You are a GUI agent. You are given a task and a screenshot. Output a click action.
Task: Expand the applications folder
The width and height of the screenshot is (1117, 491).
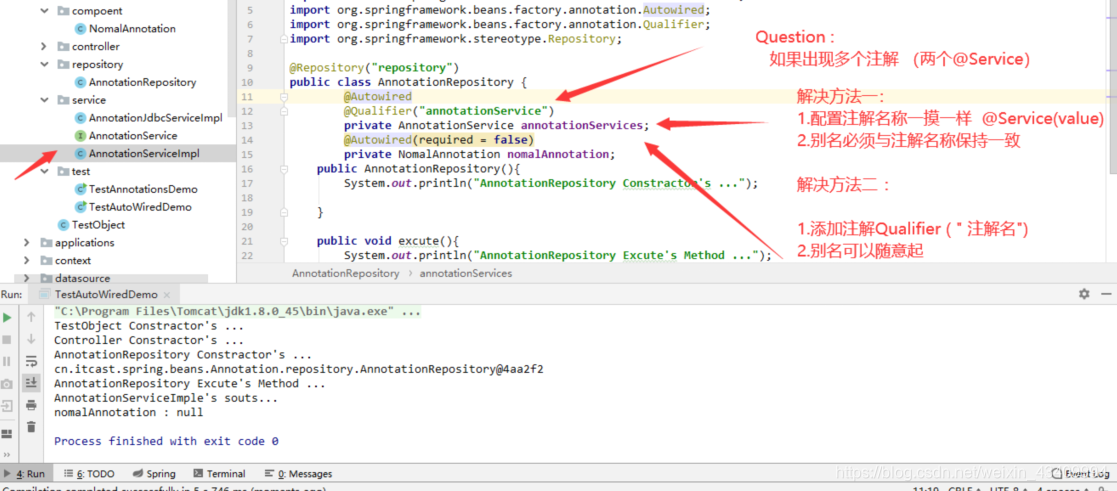(x=28, y=242)
